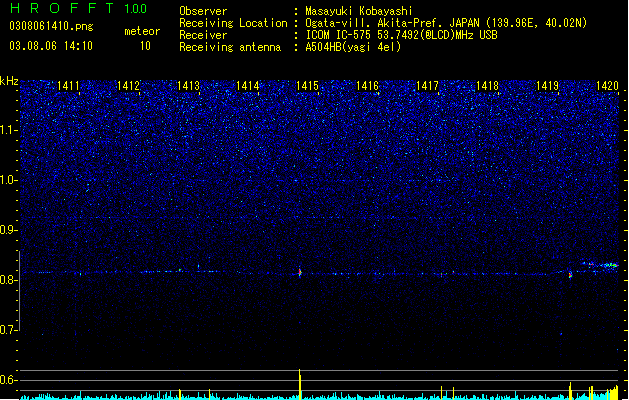The height and width of the screenshot is (400, 629).
Task: Select the 1420 time axis label
Action: (607, 86)
